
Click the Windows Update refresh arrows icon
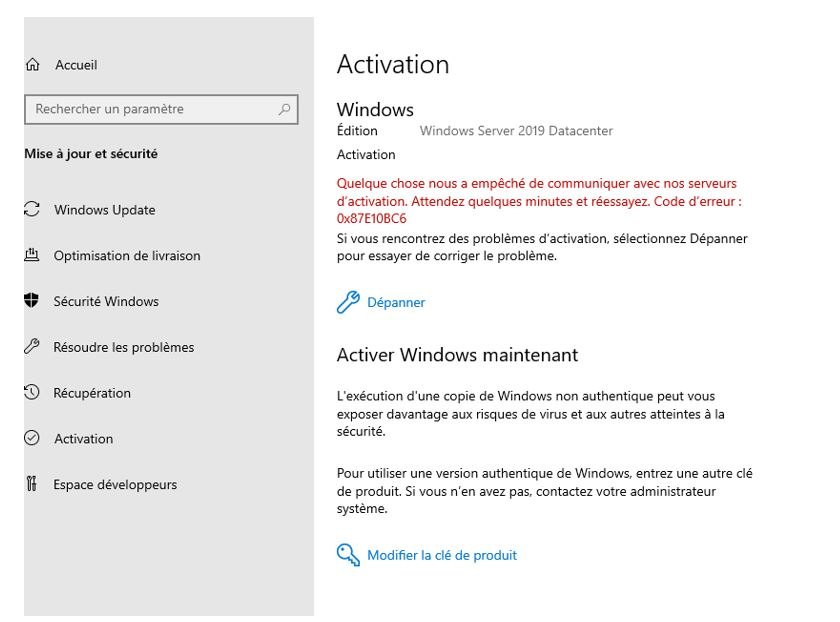pos(32,209)
